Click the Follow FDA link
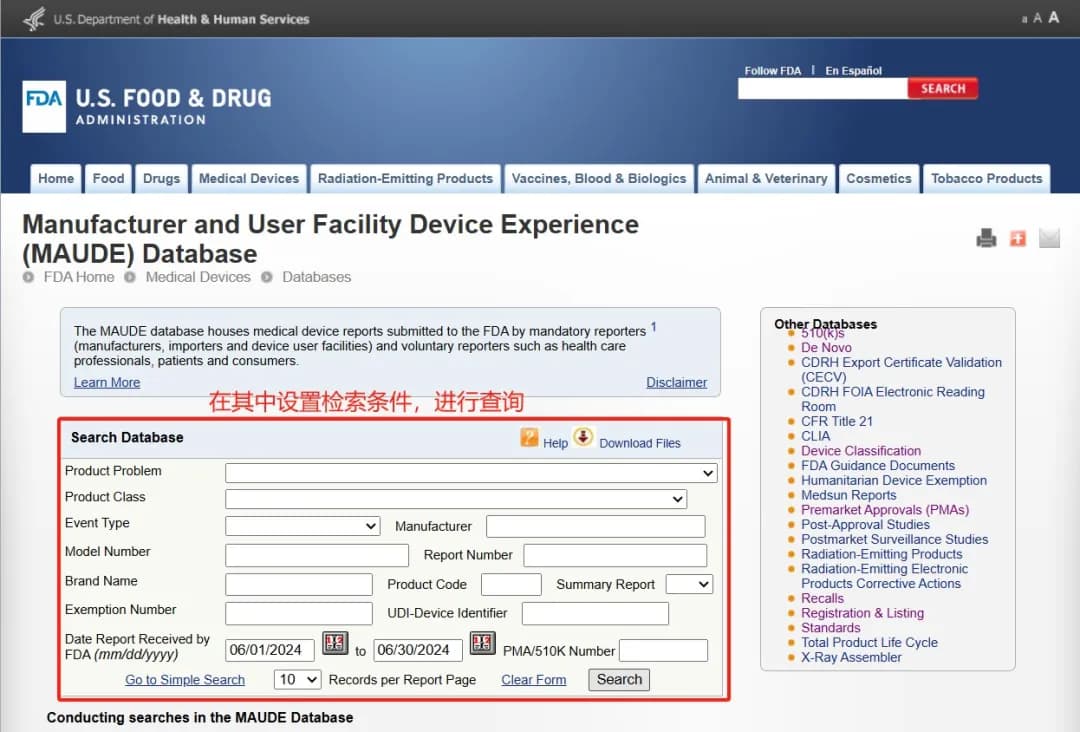 (x=773, y=70)
